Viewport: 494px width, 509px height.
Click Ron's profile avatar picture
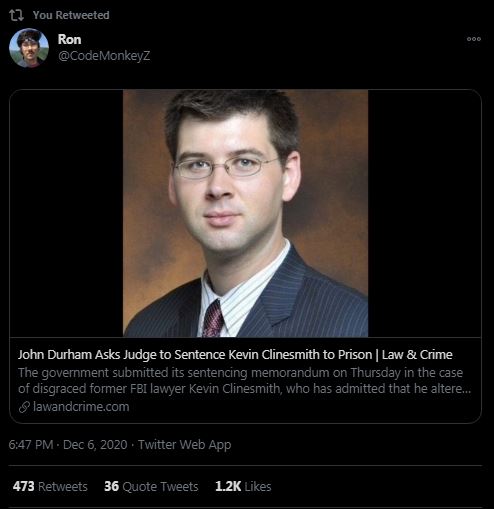pyautogui.click(x=29, y=48)
